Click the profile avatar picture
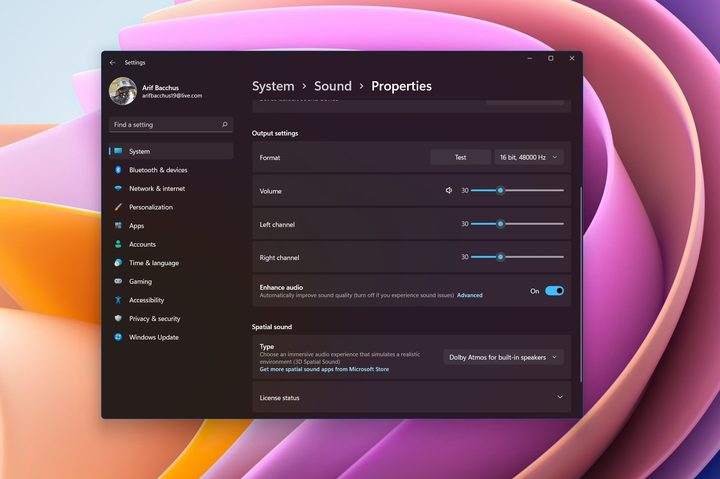This screenshot has width=720, height=479. [123, 91]
